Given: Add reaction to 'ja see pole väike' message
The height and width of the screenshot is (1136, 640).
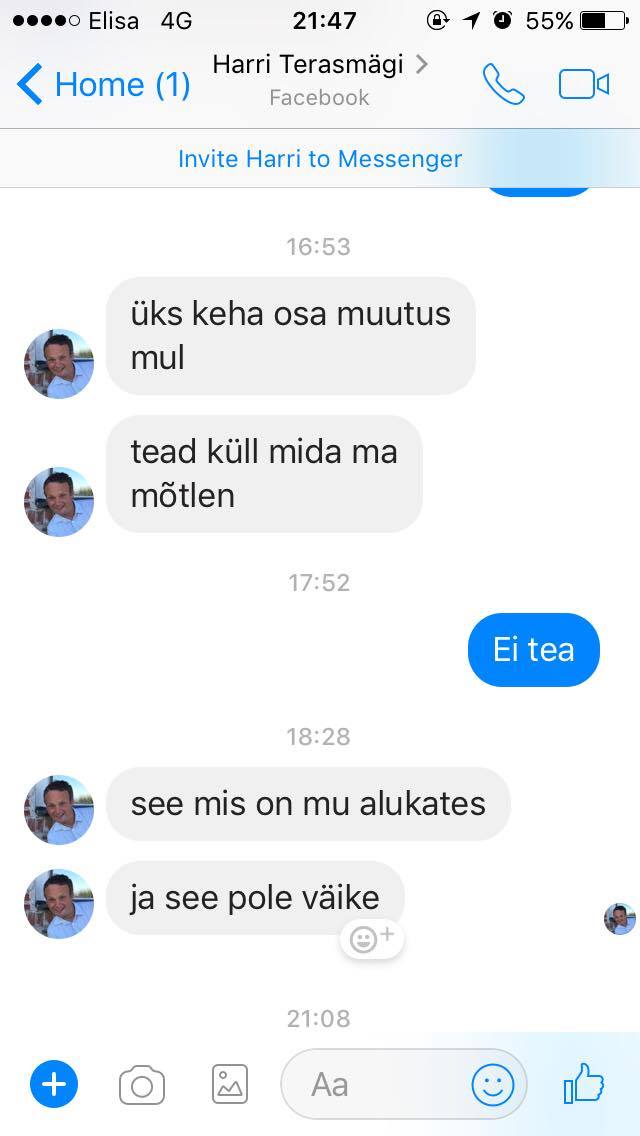Looking at the screenshot, I should 372,939.
